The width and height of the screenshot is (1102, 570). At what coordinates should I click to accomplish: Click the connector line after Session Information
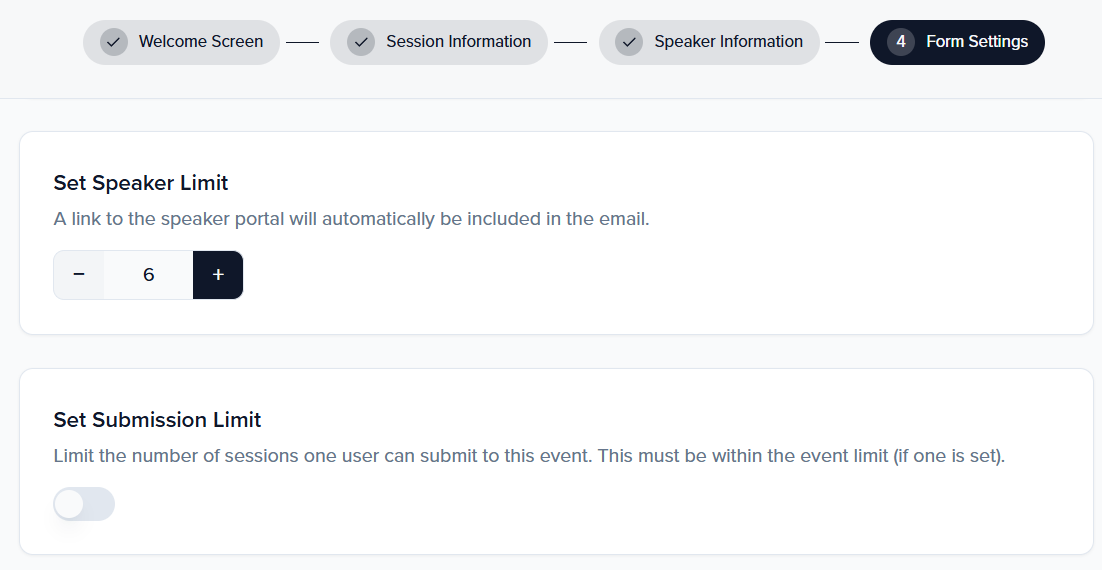[570, 43]
